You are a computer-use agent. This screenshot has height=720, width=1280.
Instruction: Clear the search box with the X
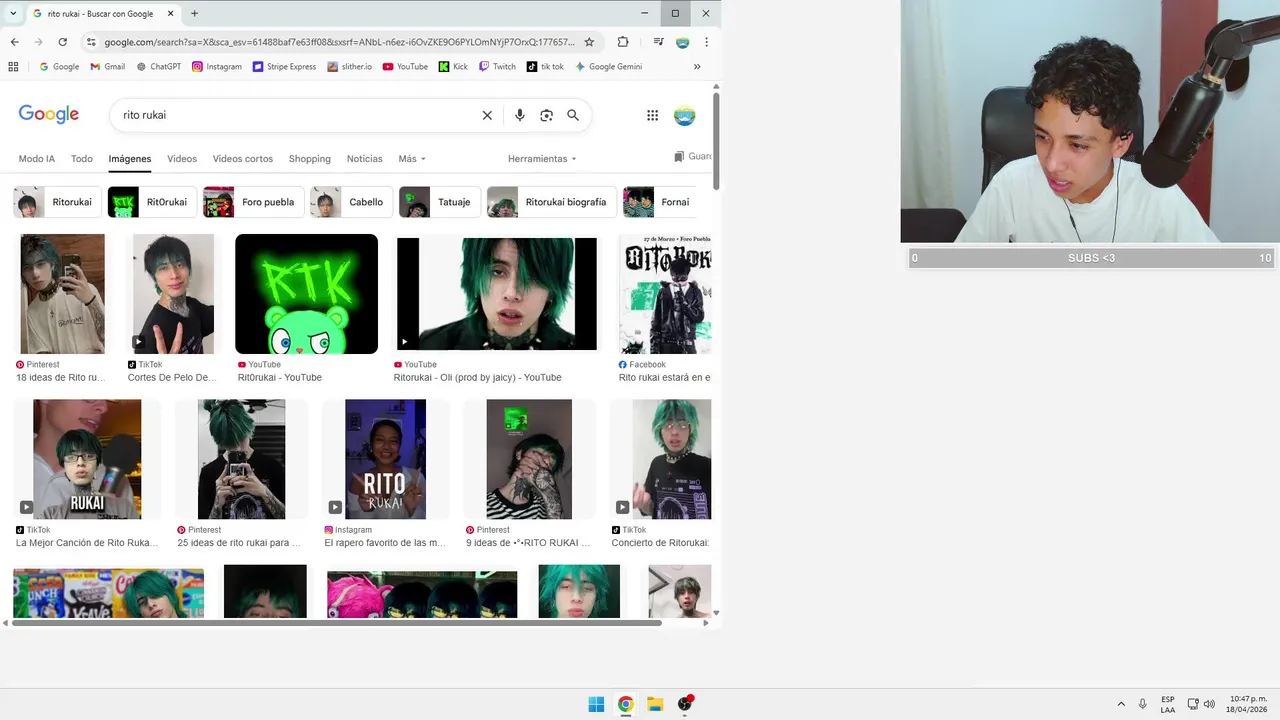tap(487, 115)
